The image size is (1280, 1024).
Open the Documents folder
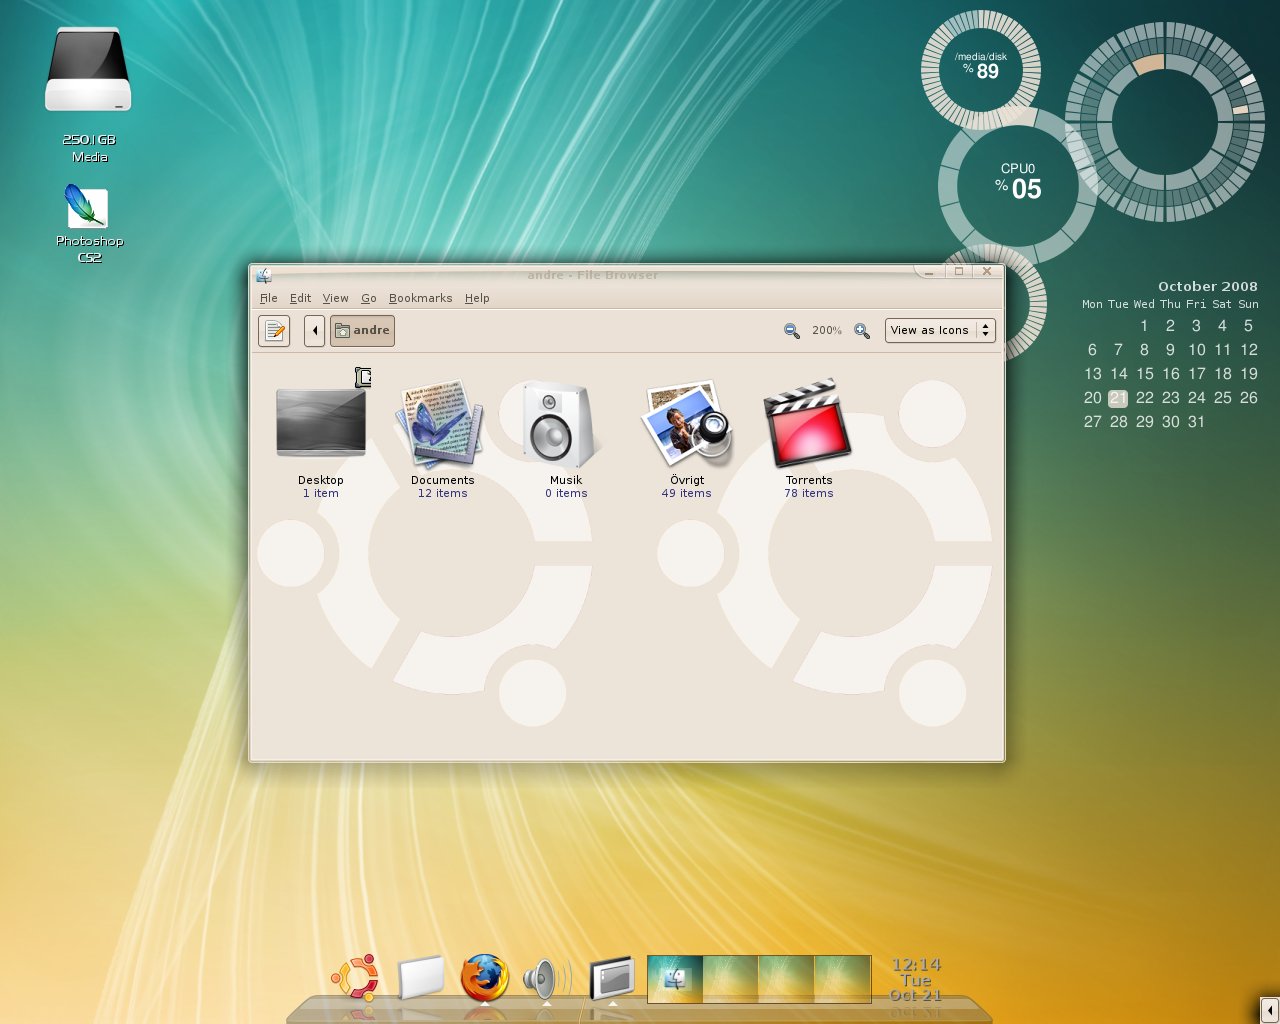coord(440,424)
